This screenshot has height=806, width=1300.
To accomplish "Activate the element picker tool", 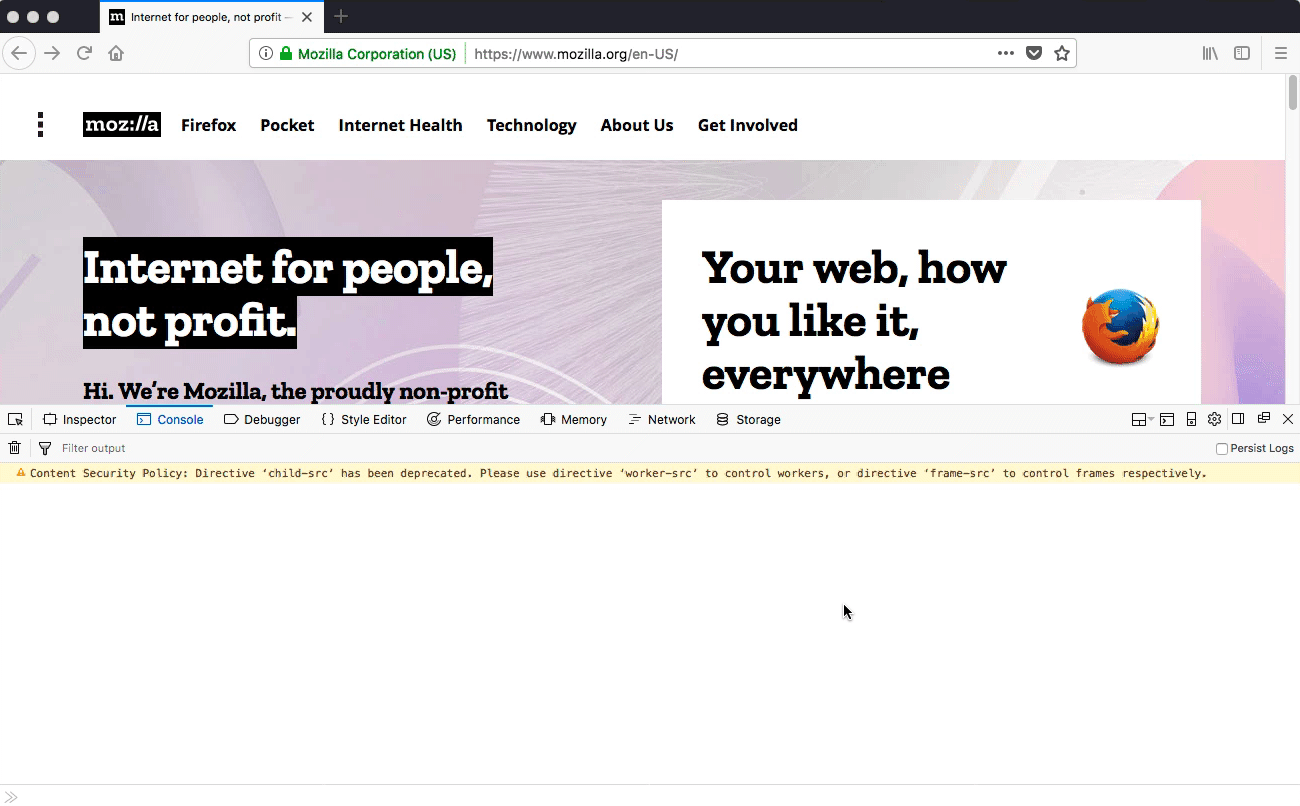I will [x=15, y=419].
